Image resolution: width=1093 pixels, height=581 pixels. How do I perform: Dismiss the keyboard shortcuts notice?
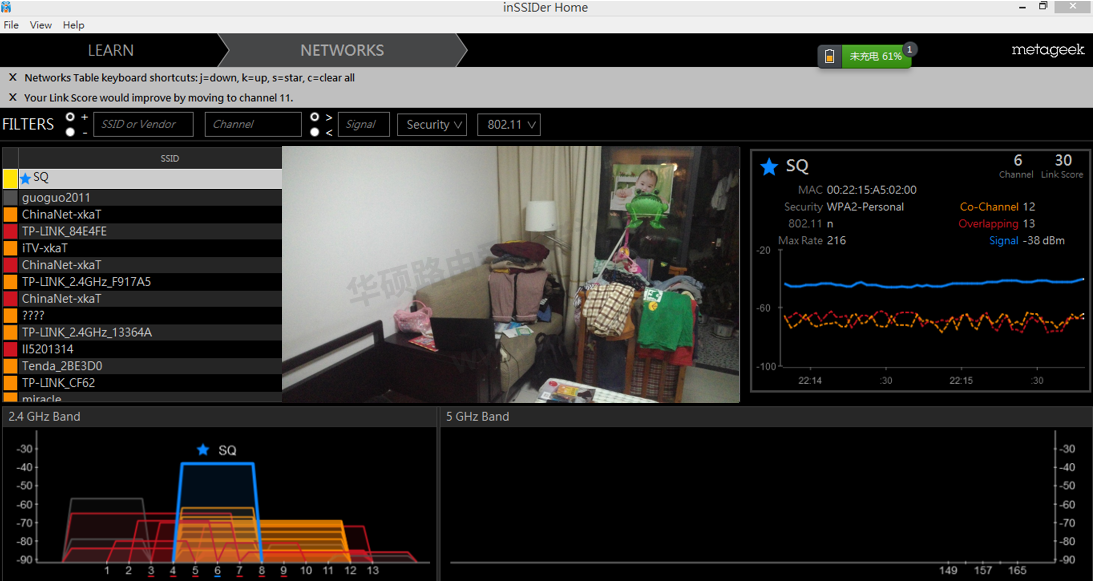click(x=13, y=77)
